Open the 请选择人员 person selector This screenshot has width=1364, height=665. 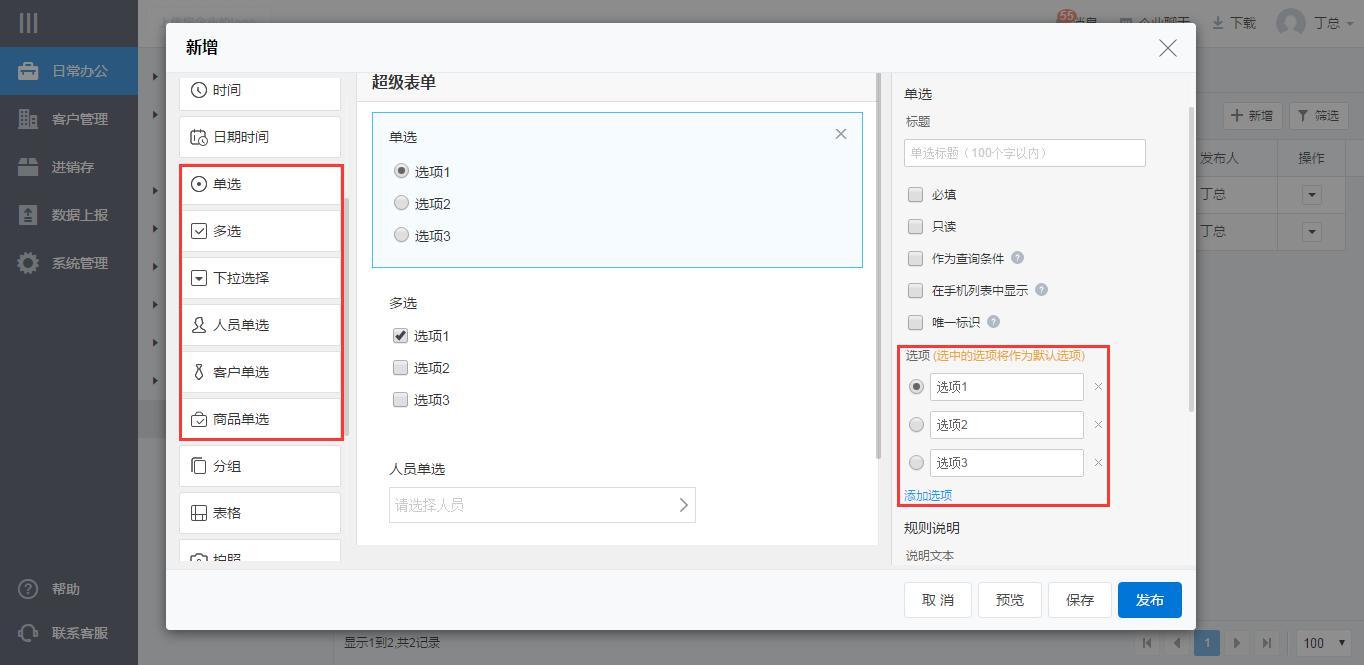pyautogui.click(x=542, y=505)
